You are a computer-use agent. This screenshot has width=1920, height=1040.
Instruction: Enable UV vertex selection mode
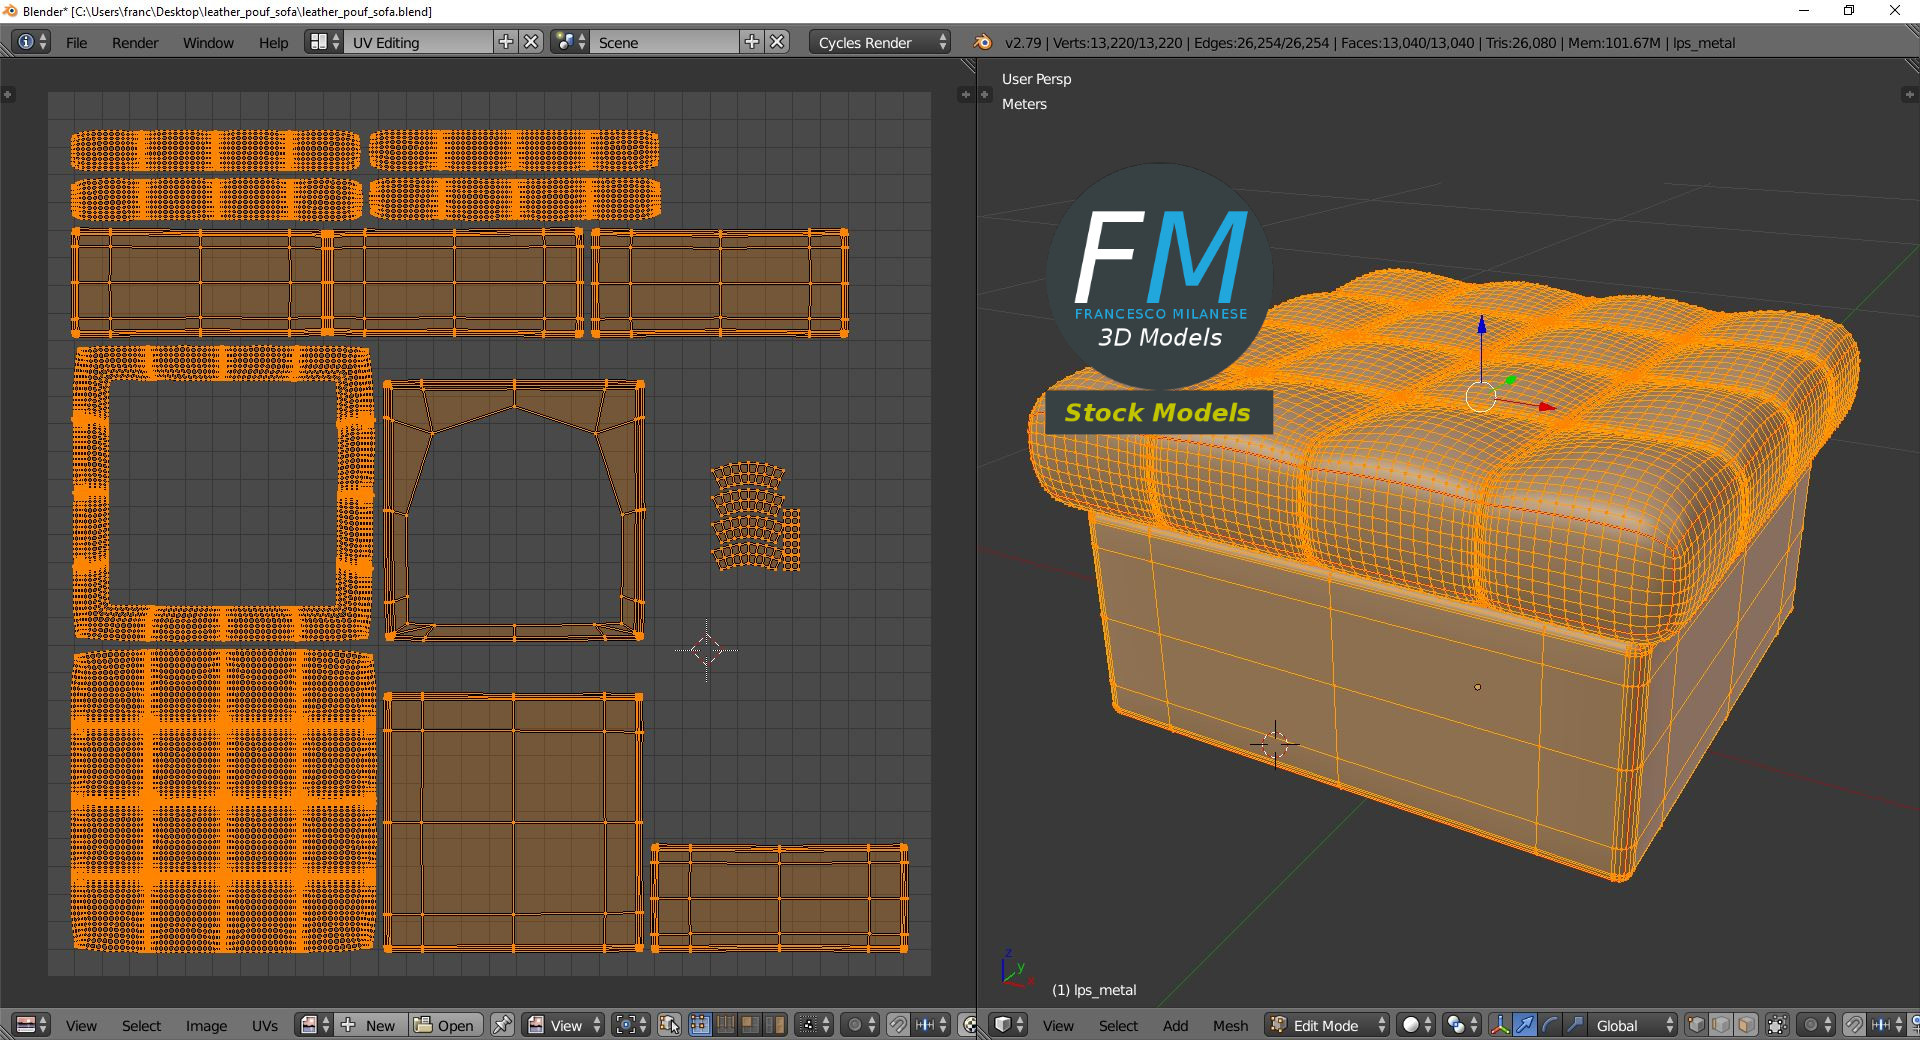point(700,1025)
